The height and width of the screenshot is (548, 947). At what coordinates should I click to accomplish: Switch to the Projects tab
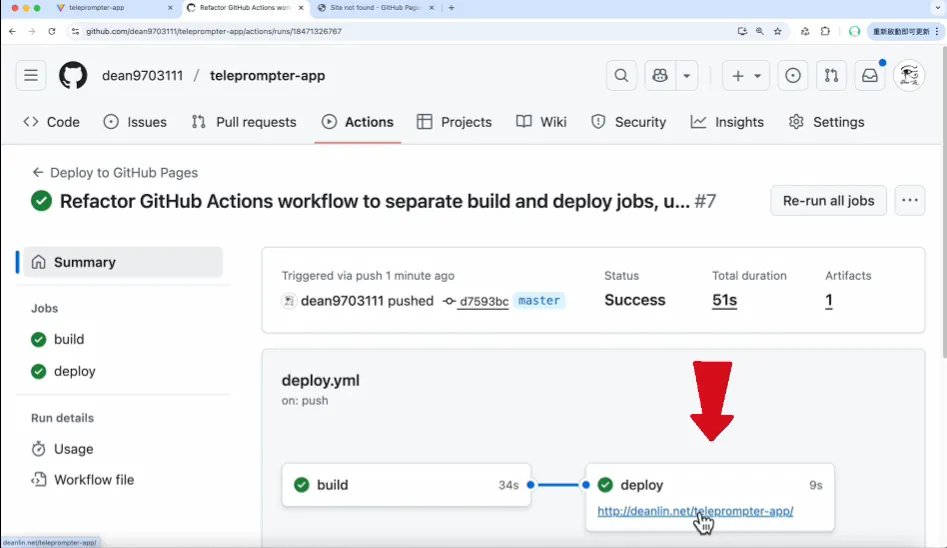(454, 122)
